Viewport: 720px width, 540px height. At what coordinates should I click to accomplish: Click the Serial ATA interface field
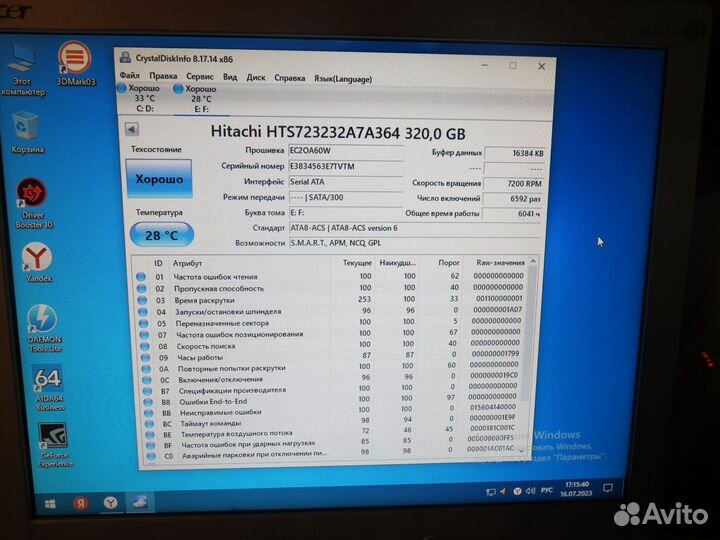tap(345, 182)
